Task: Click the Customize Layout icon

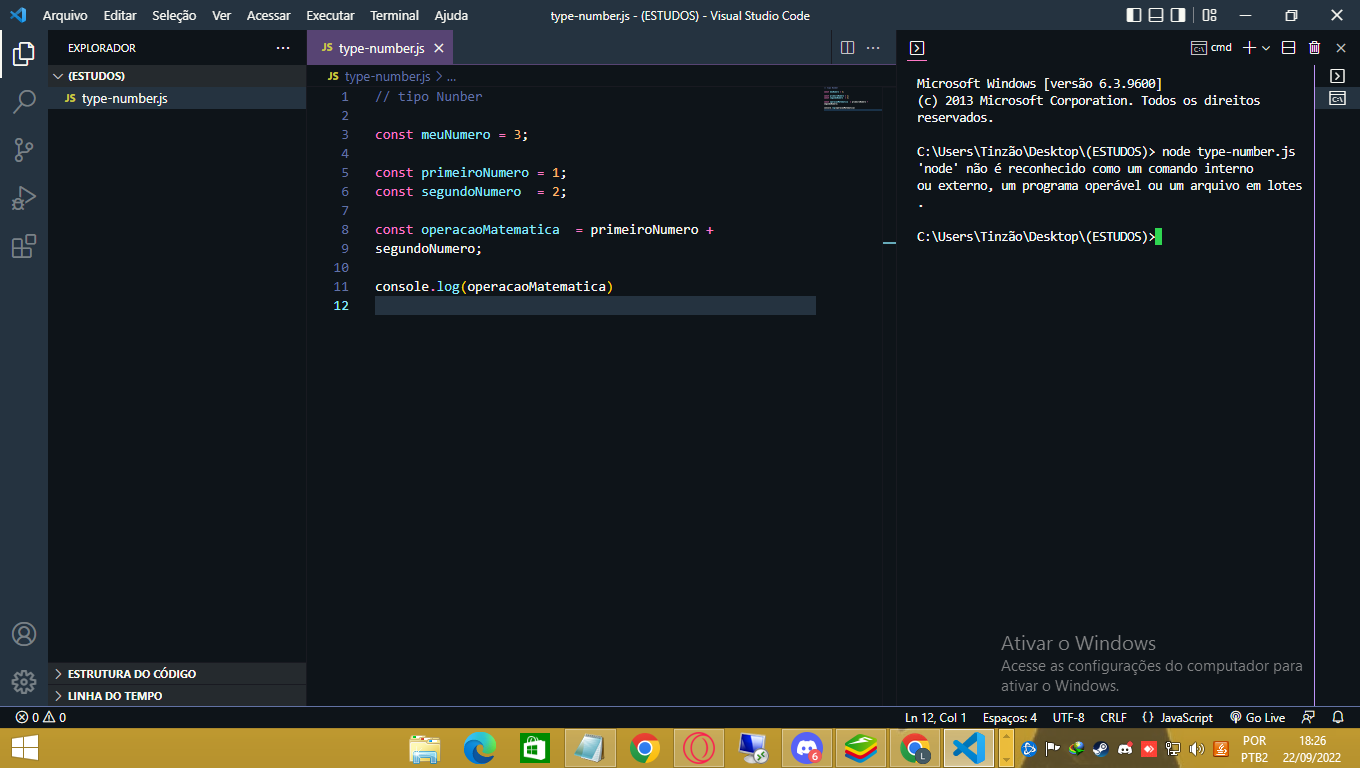Action: (1209, 16)
